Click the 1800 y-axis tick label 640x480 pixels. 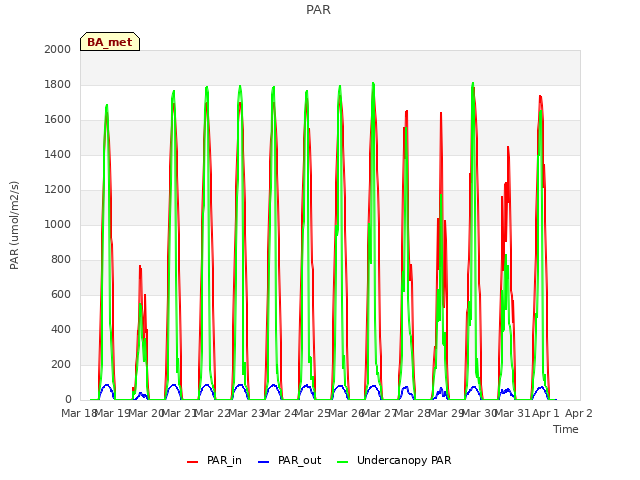click(58, 84)
